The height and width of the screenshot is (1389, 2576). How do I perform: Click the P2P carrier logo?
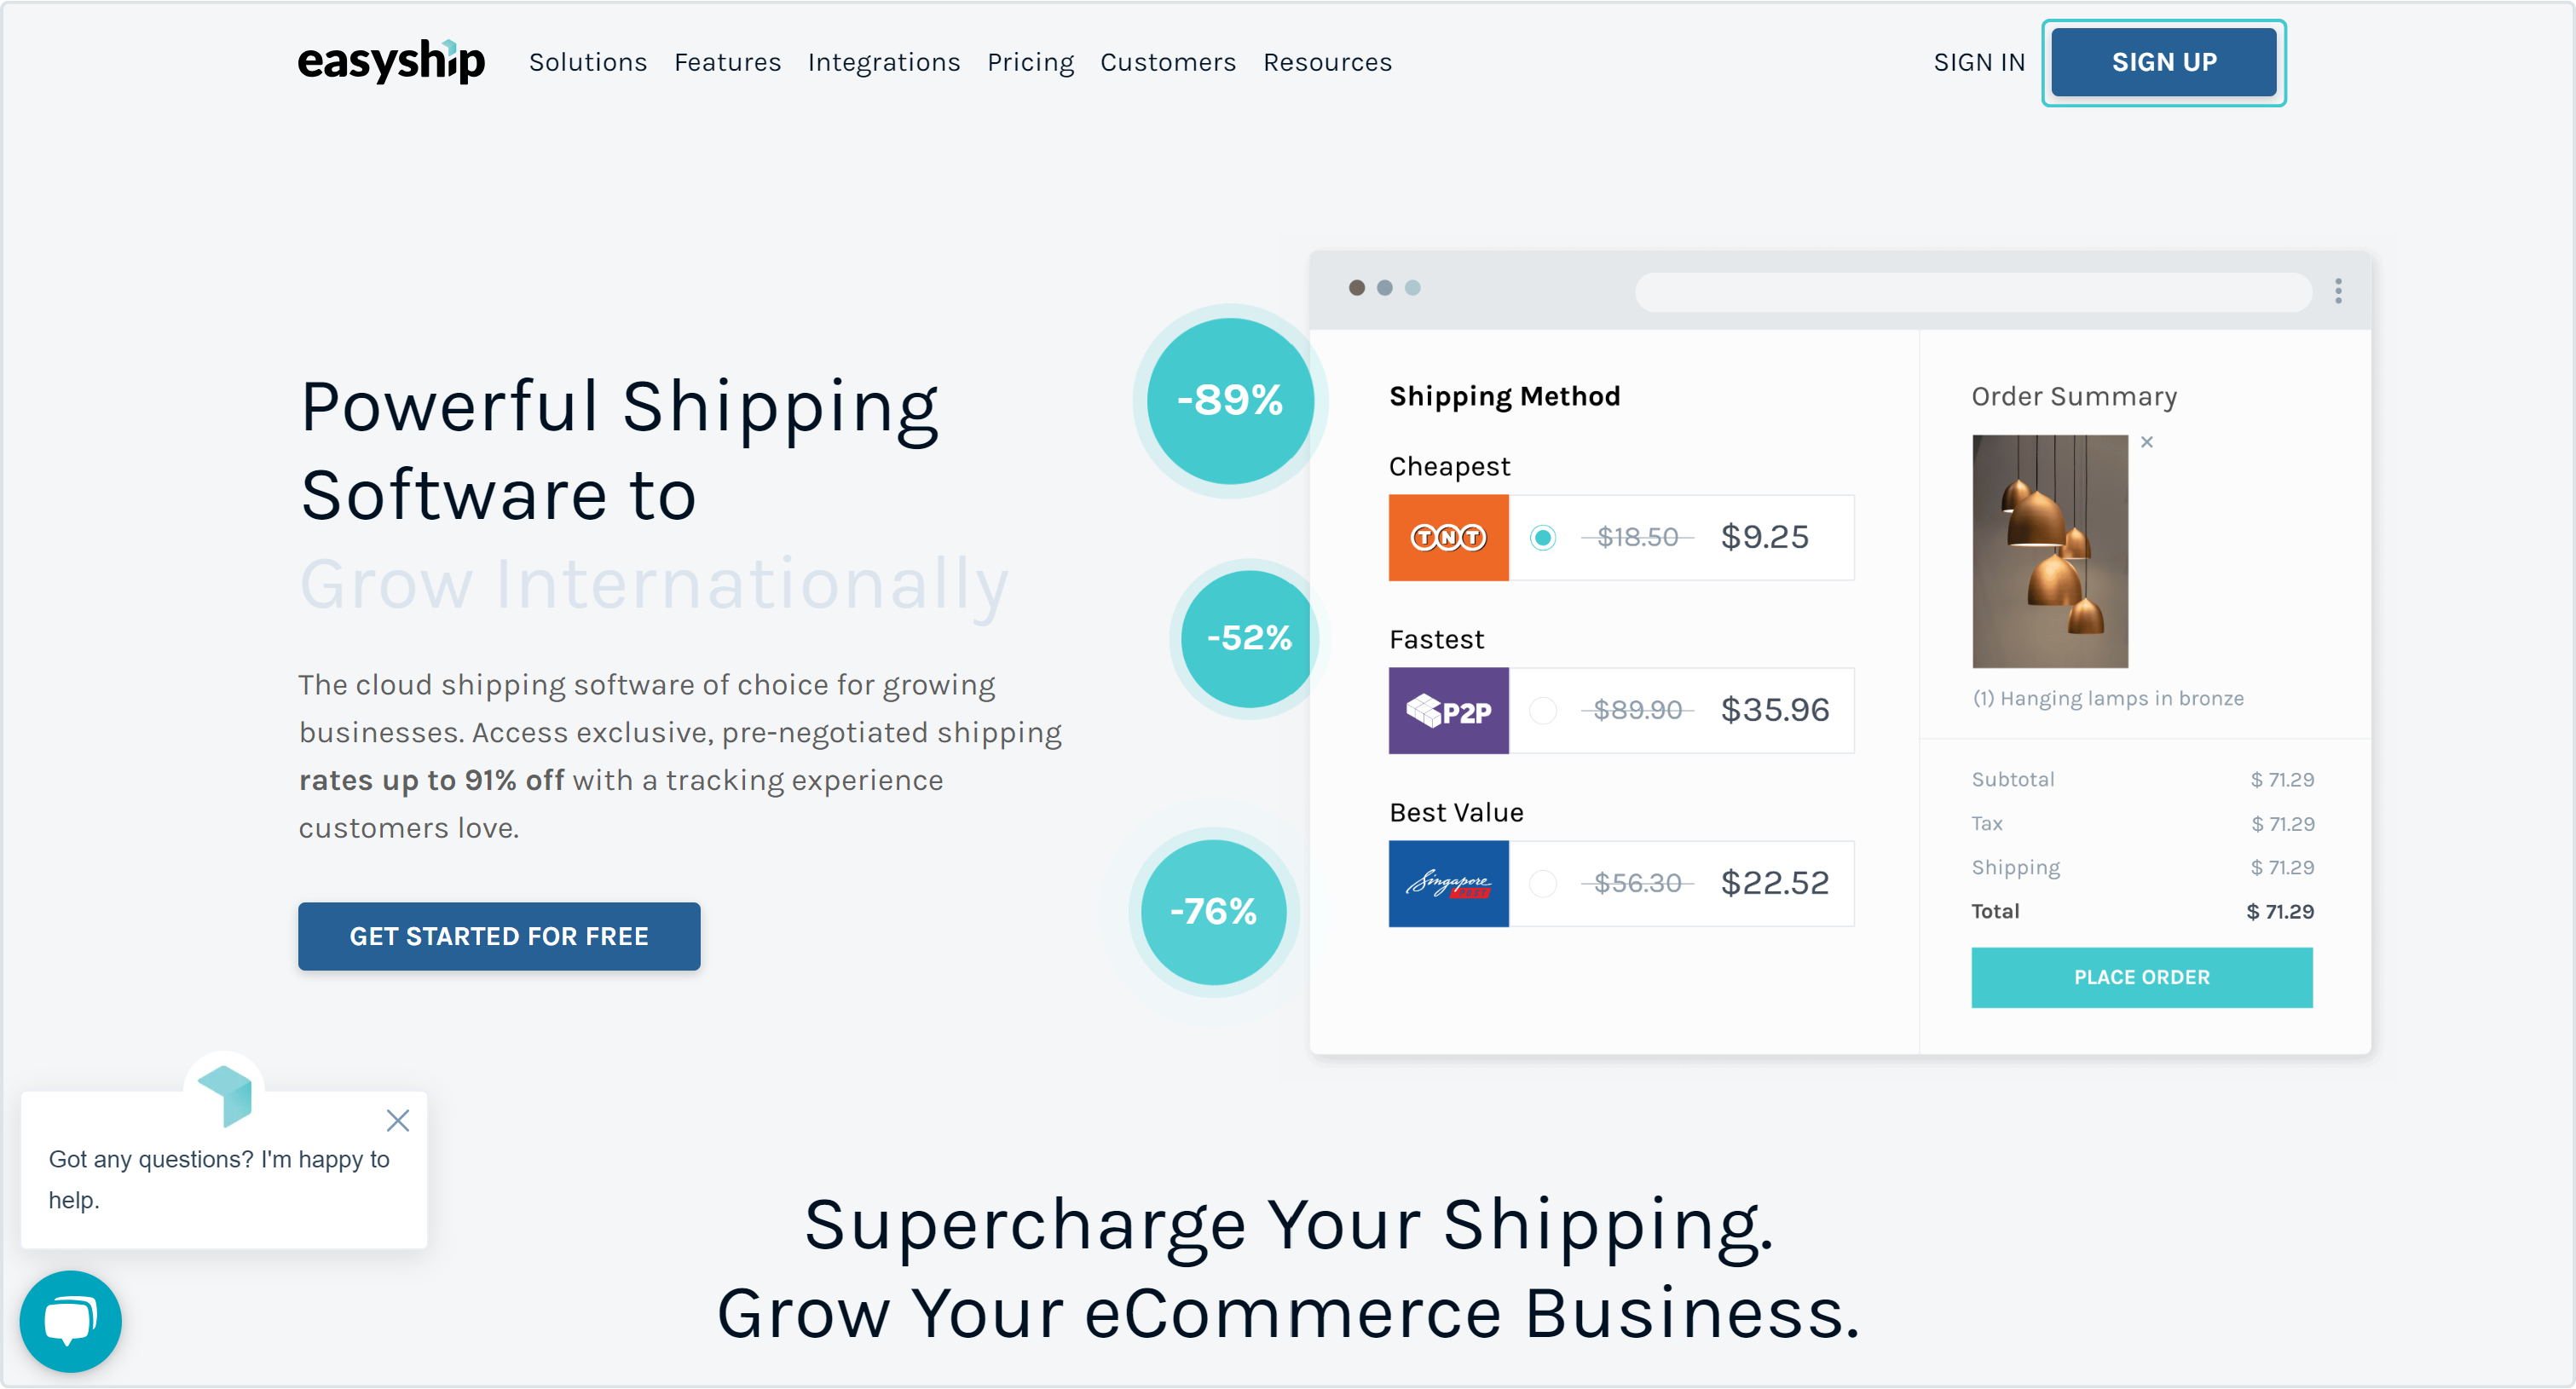(x=1448, y=711)
